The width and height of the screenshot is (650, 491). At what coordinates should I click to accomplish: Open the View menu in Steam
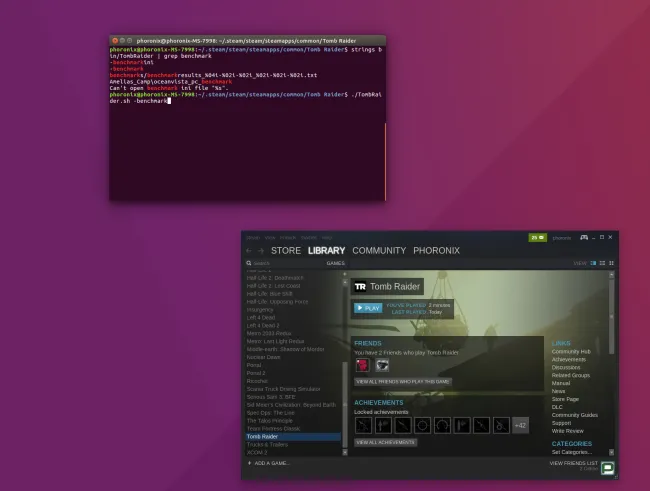tap(270, 238)
